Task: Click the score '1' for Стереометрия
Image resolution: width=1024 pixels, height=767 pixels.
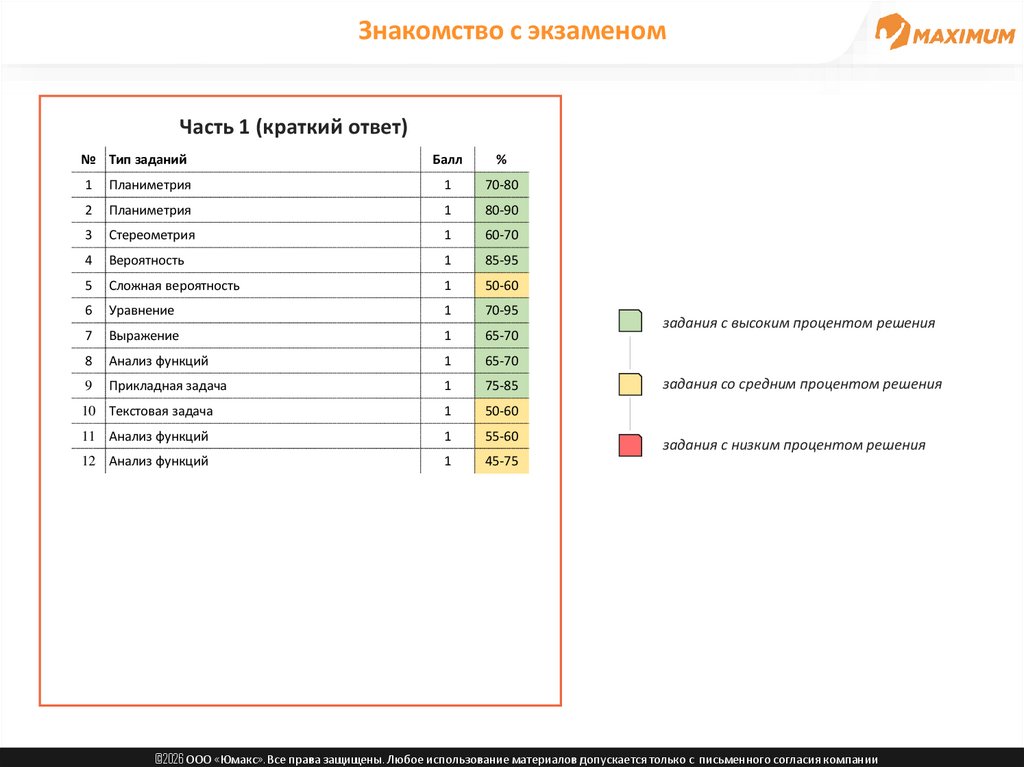Action: pyautogui.click(x=447, y=235)
